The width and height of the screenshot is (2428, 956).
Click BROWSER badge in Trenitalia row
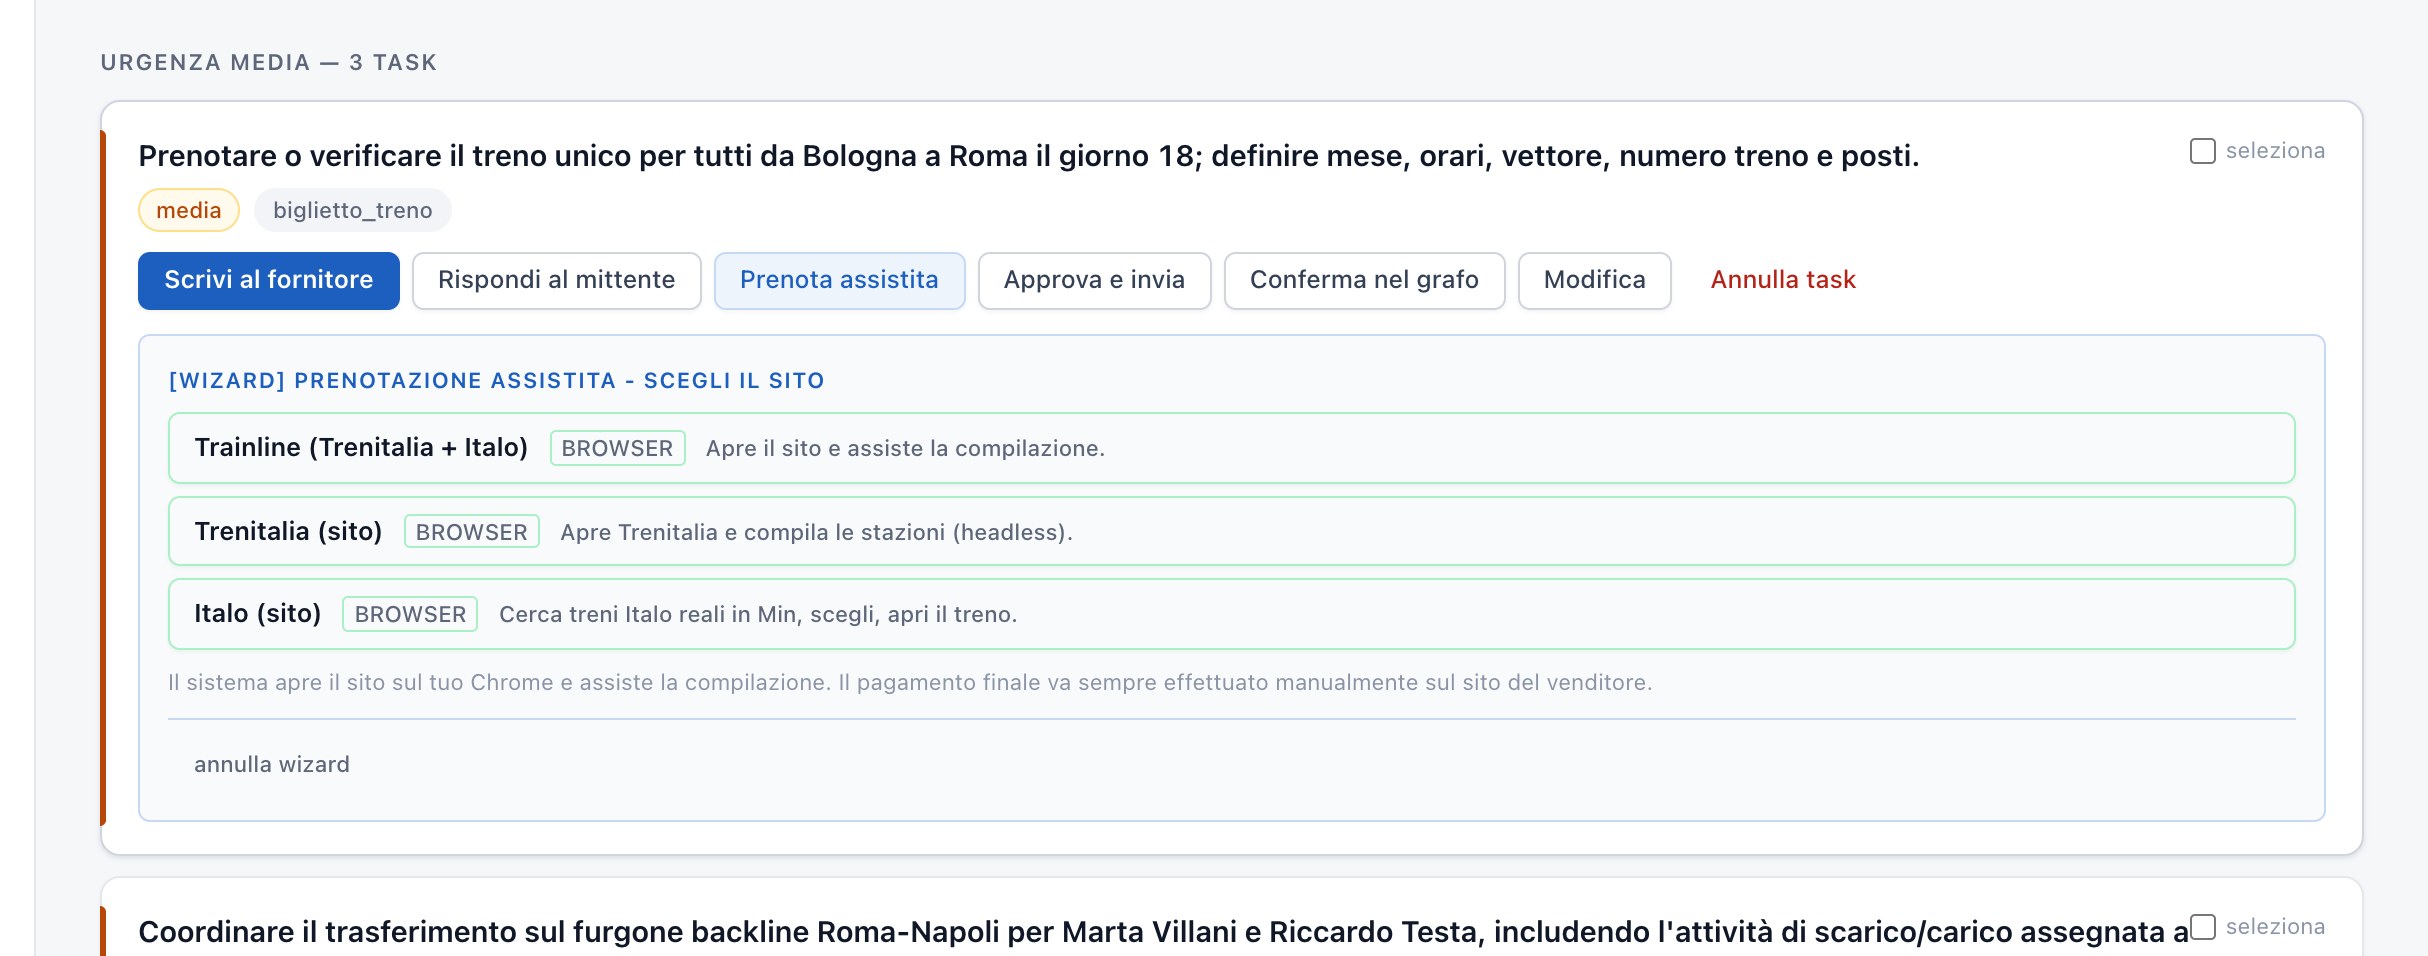click(471, 532)
